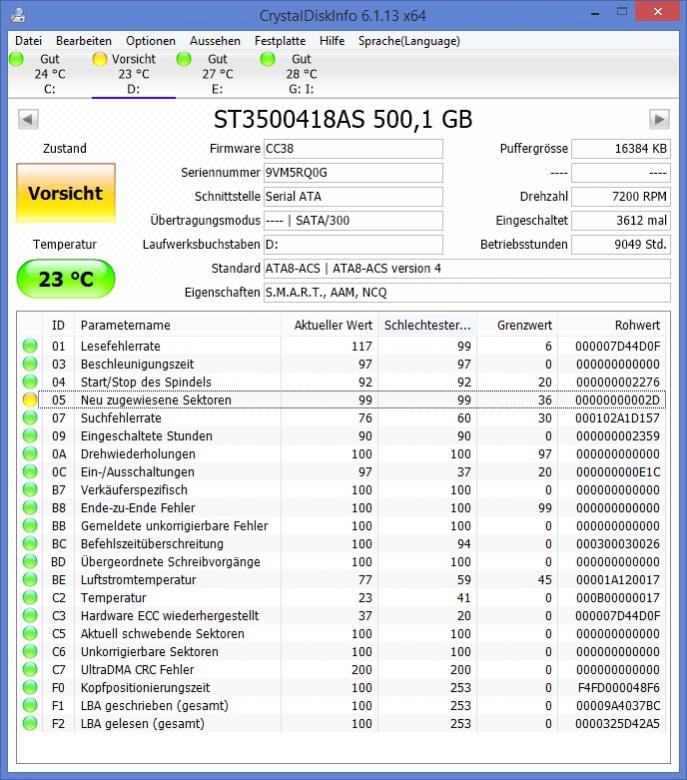Open the Datei menu
This screenshot has height=780, width=687.
[x=28, y=41]
